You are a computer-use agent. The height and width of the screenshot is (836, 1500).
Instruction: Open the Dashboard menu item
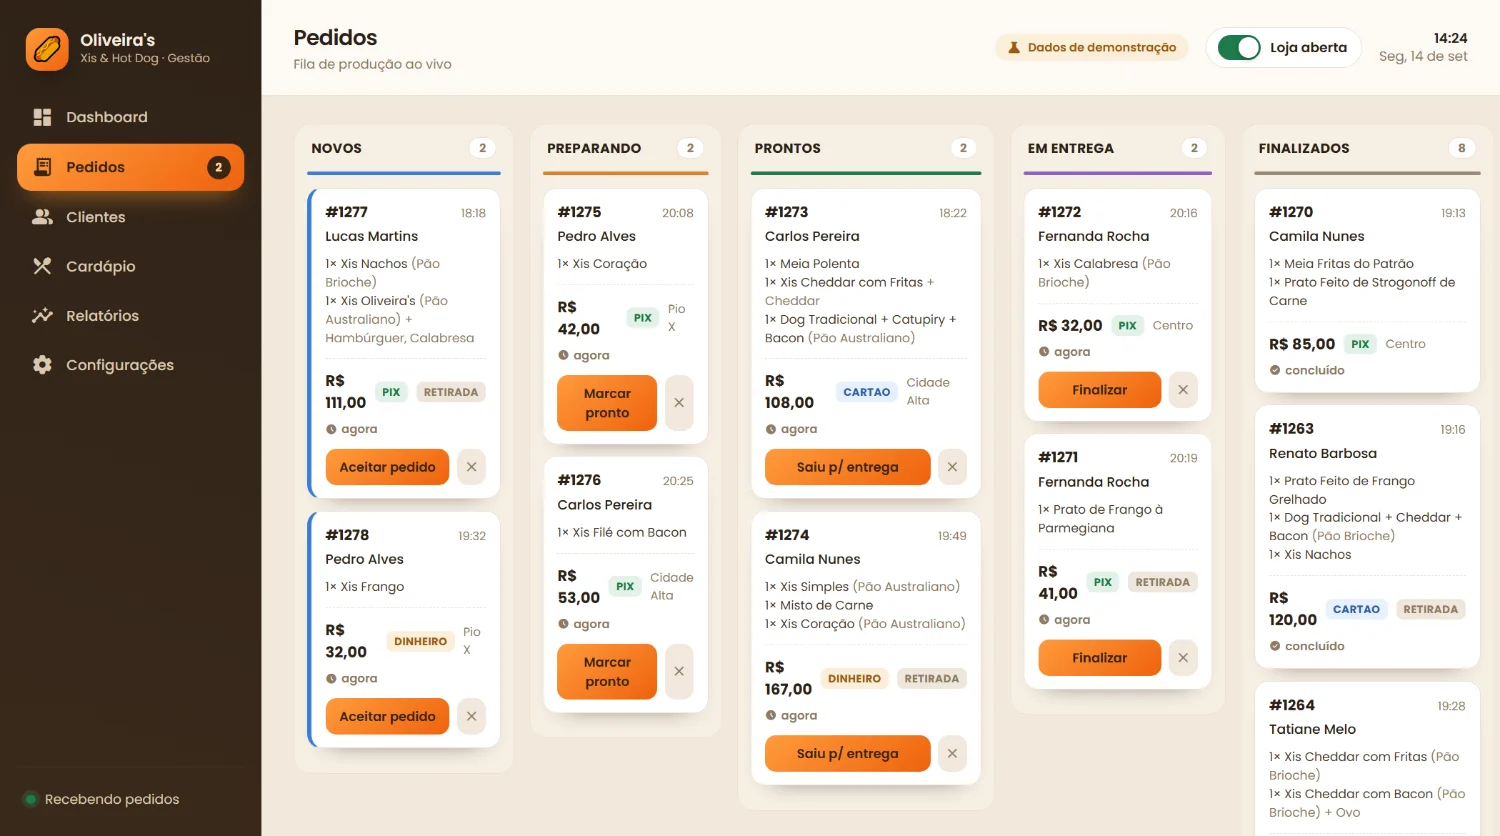pyautogui.click(x=131, y=117)
